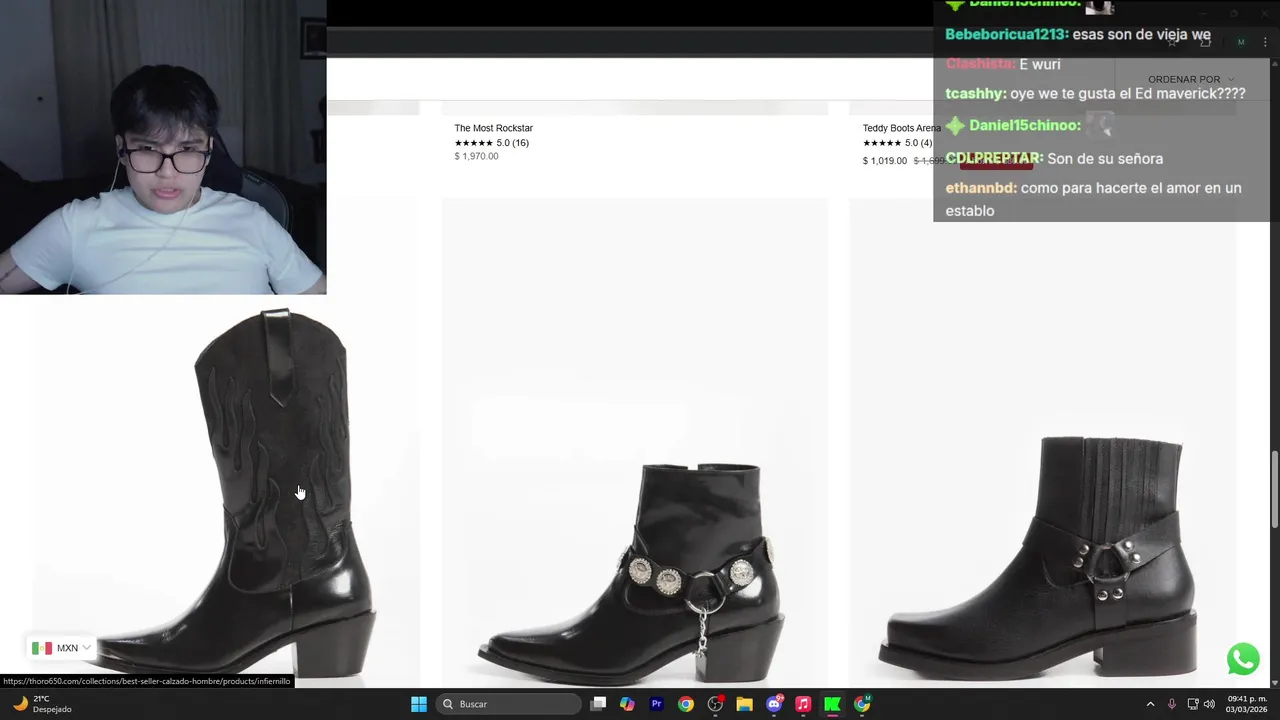Viewport: 1280px width, 720px height.
Task: Open File Explorer from taskbar
Action: [x=744, y=704]
